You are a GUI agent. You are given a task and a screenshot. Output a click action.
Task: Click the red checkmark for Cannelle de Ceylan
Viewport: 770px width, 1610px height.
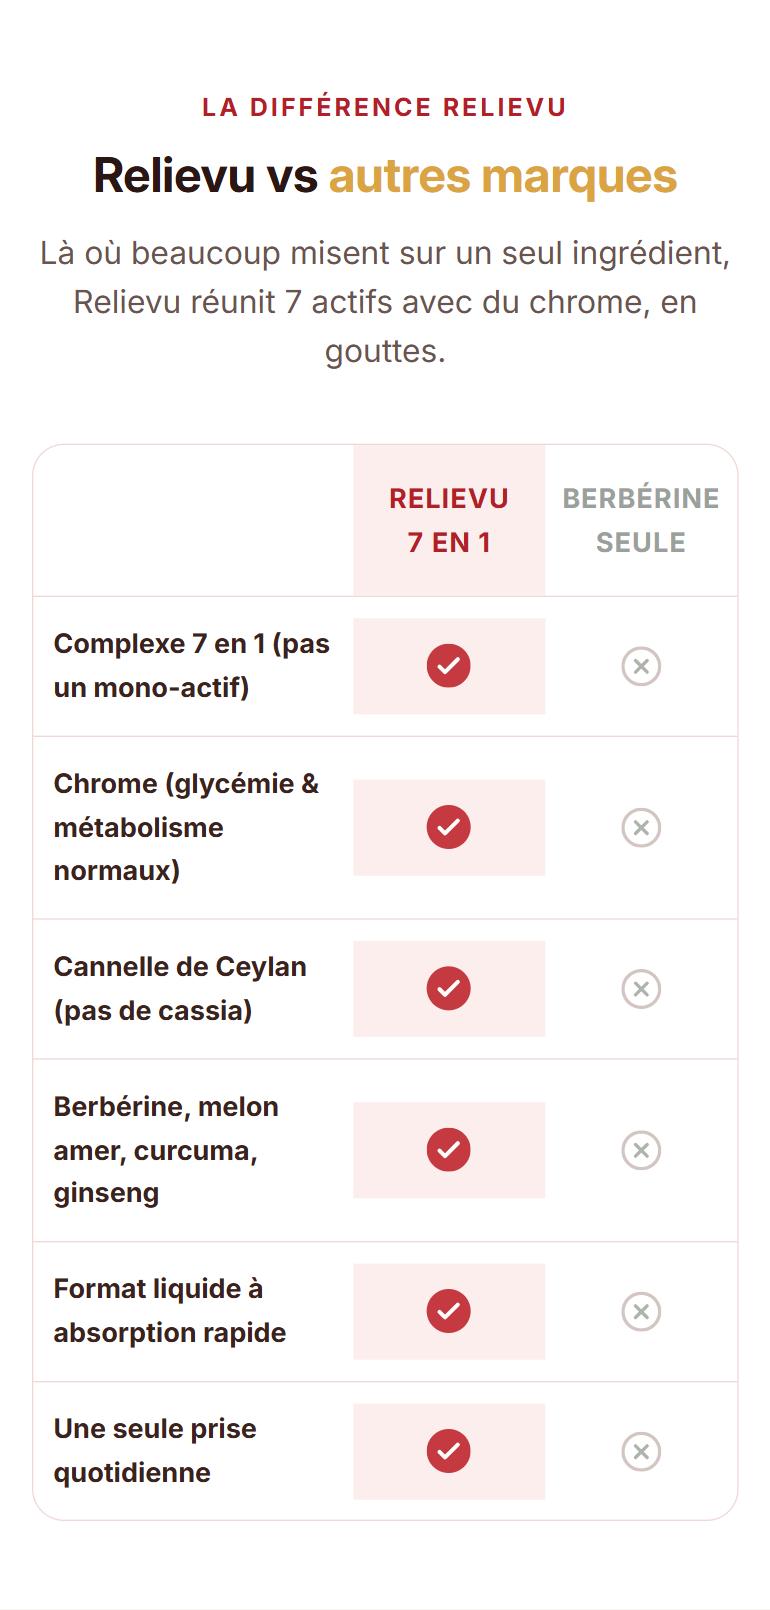(449, 988)
